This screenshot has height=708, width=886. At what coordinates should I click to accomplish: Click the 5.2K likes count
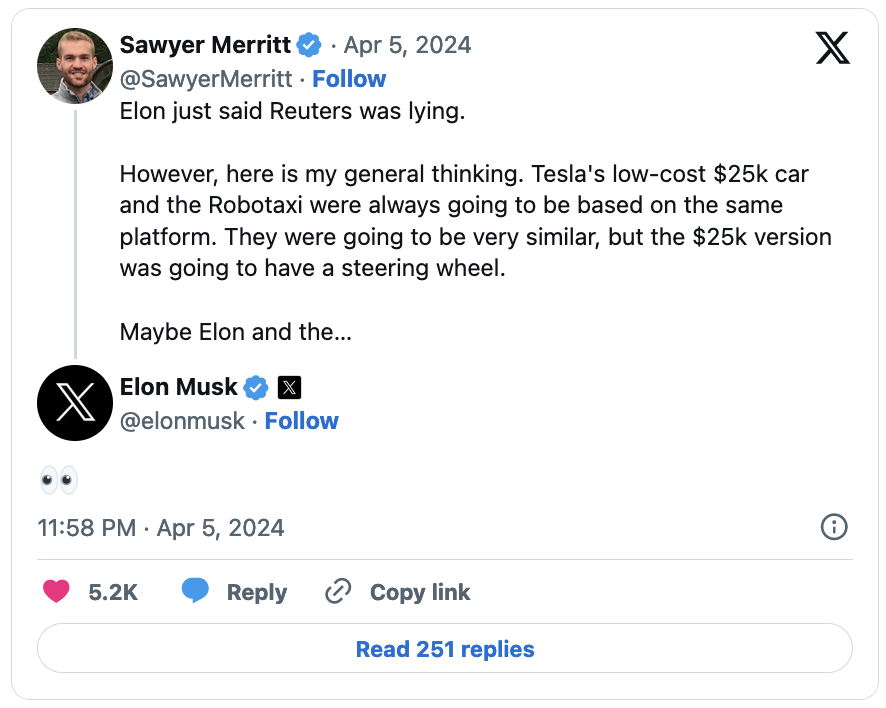[x=113, y=592]
